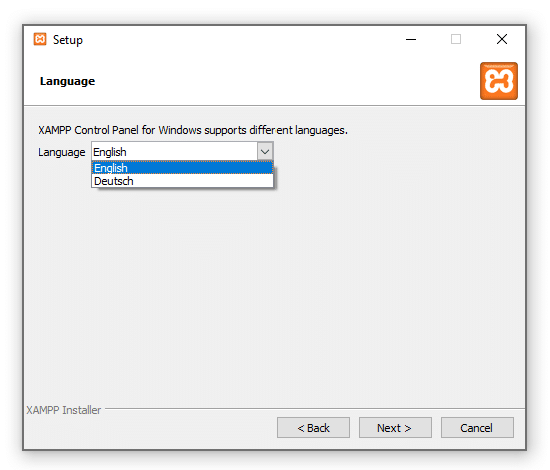Viewport: 550px width, 470px height.
Task: Click the Language combo box field
Action: [182, 152]
